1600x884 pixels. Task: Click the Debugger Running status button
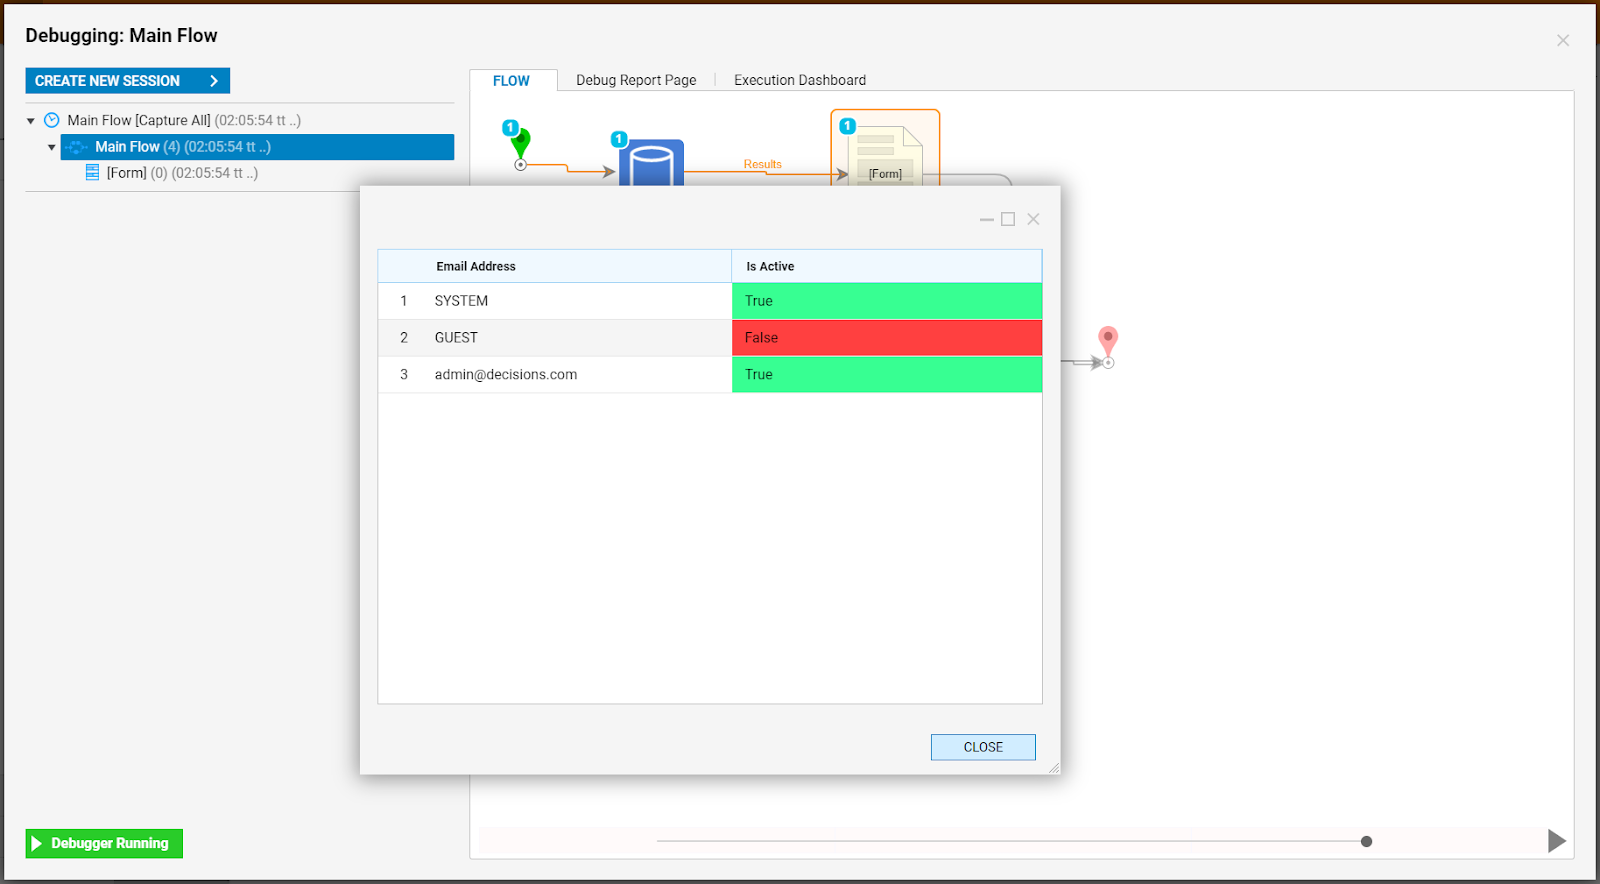tap(104, 844)
